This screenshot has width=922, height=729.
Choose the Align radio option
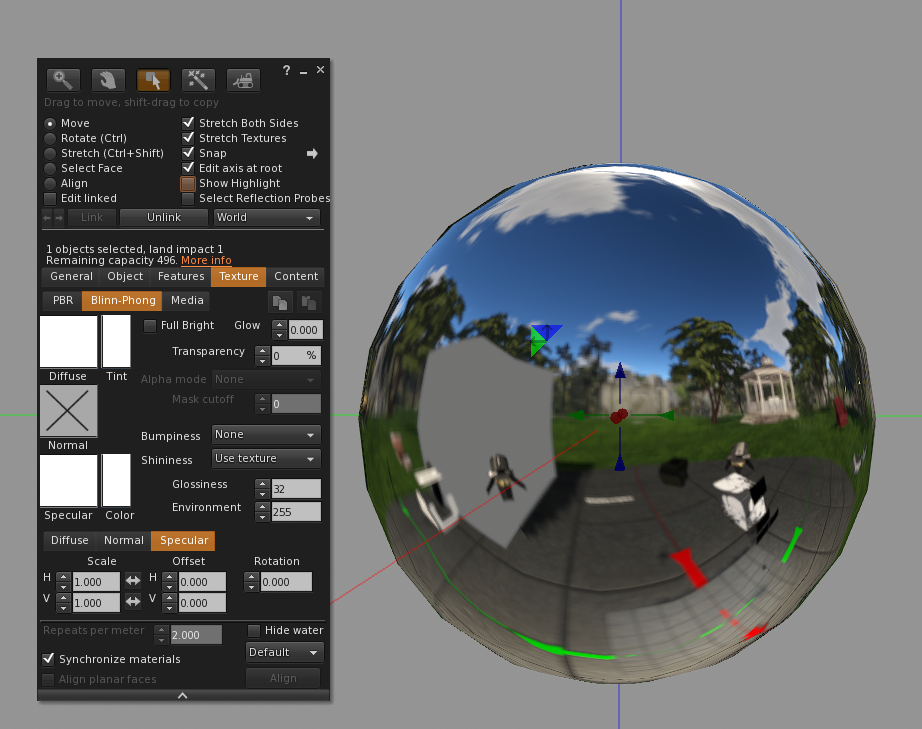pos(50,183)
